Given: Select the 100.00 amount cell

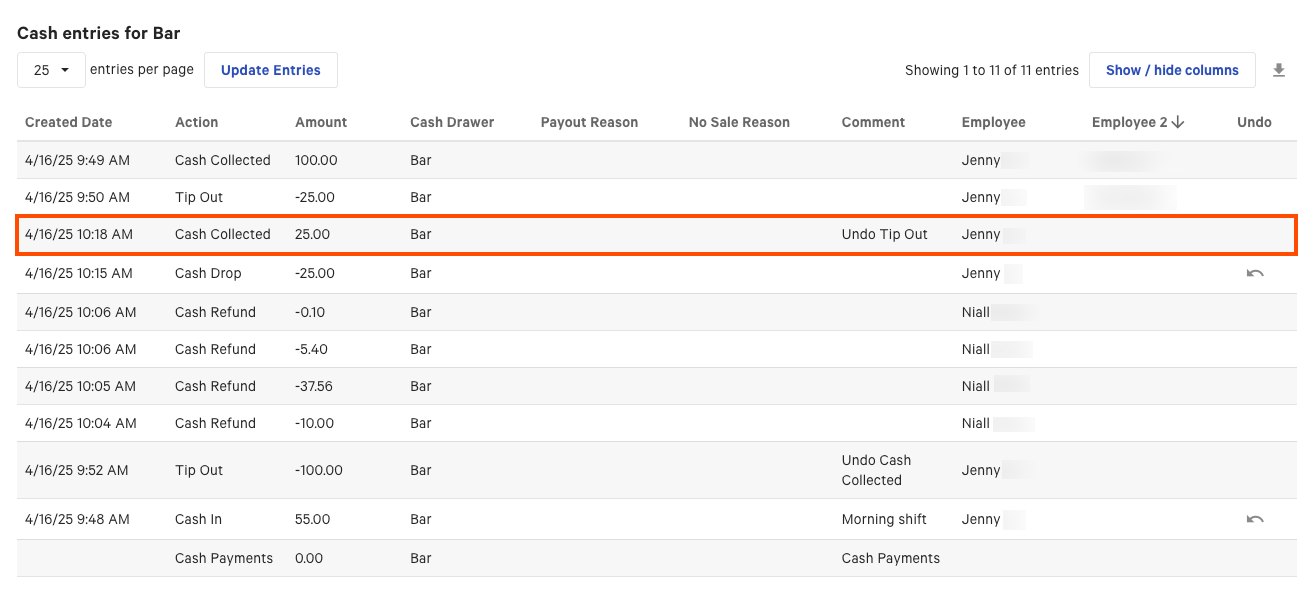Looking at the screenshot, I should pyautogui.click(x=316, y=160).
